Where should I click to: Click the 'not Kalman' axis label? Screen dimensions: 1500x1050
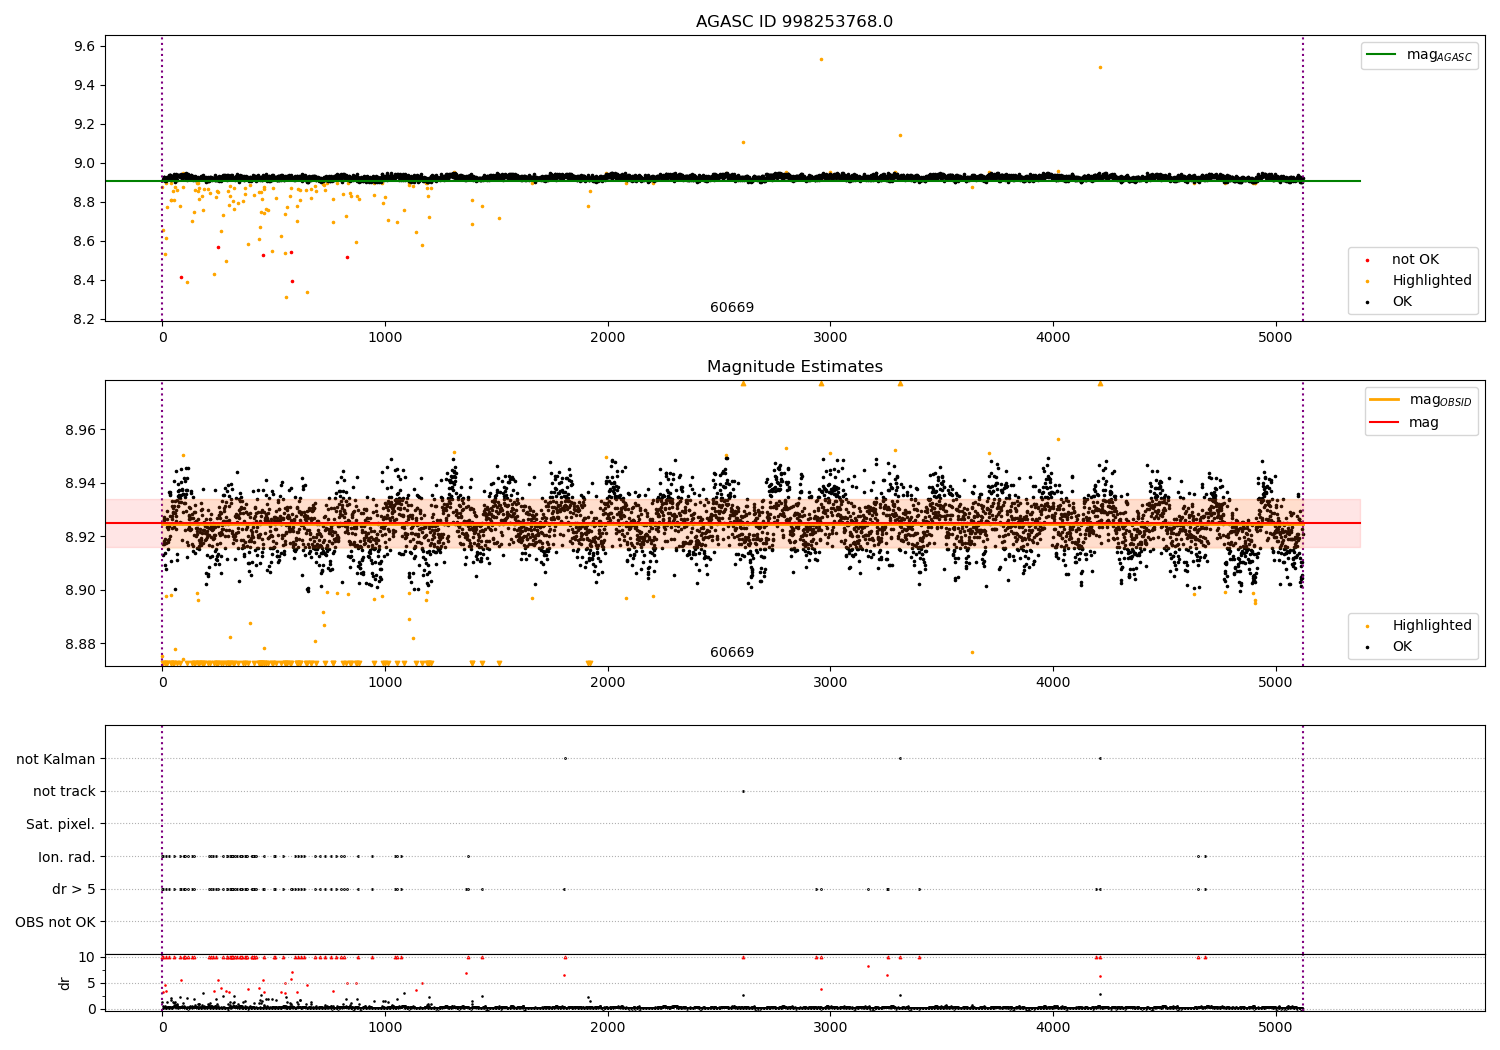coord(55,759)
